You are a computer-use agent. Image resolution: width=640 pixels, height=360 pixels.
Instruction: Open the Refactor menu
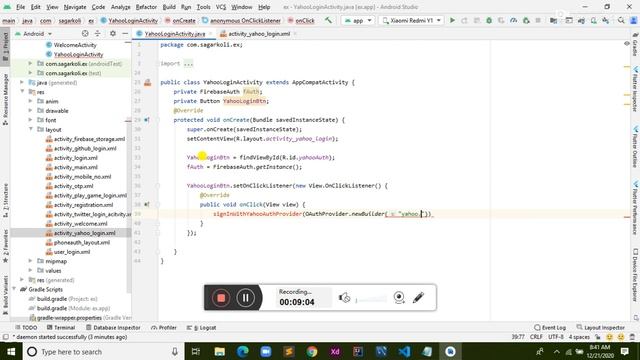146,7
